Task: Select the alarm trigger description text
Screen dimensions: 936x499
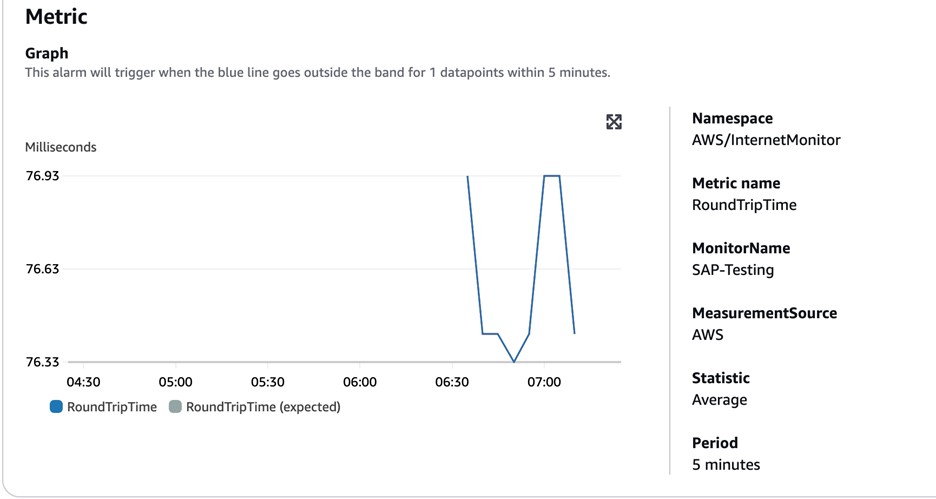Action: (x=317, y=73)
